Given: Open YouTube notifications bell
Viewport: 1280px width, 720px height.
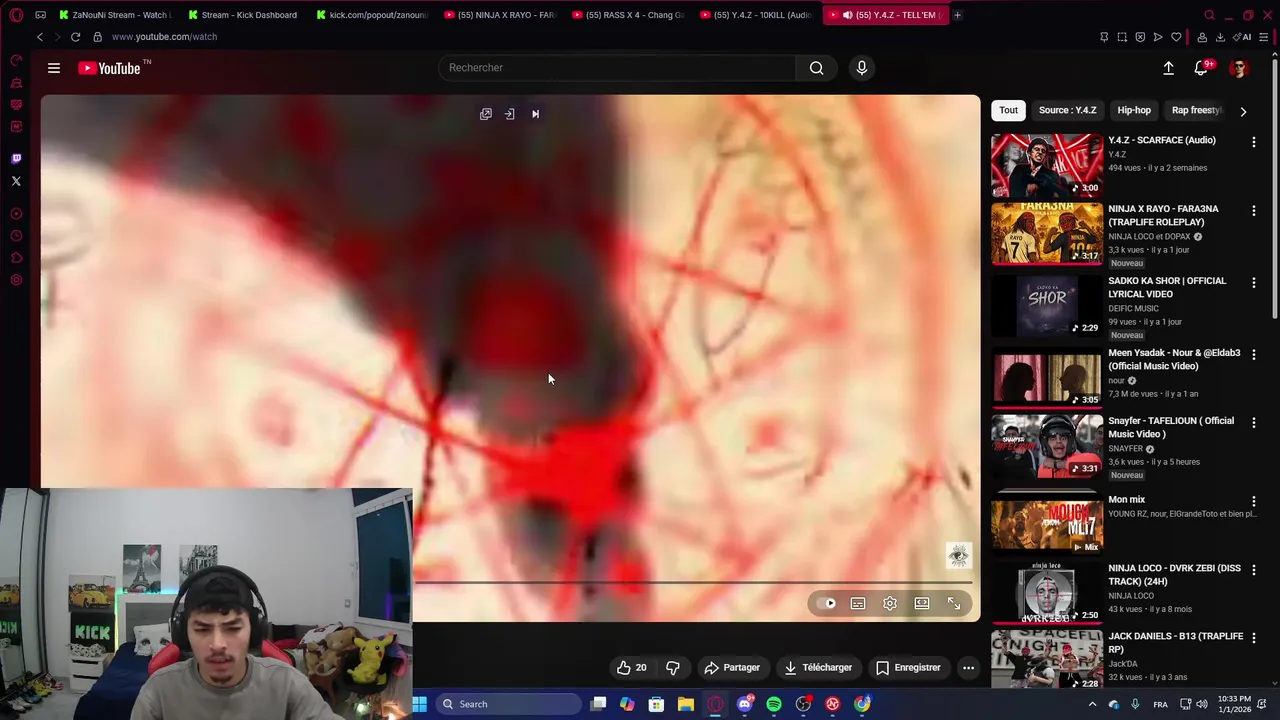Looking at the screenshot, I should tap(1202, 68).
